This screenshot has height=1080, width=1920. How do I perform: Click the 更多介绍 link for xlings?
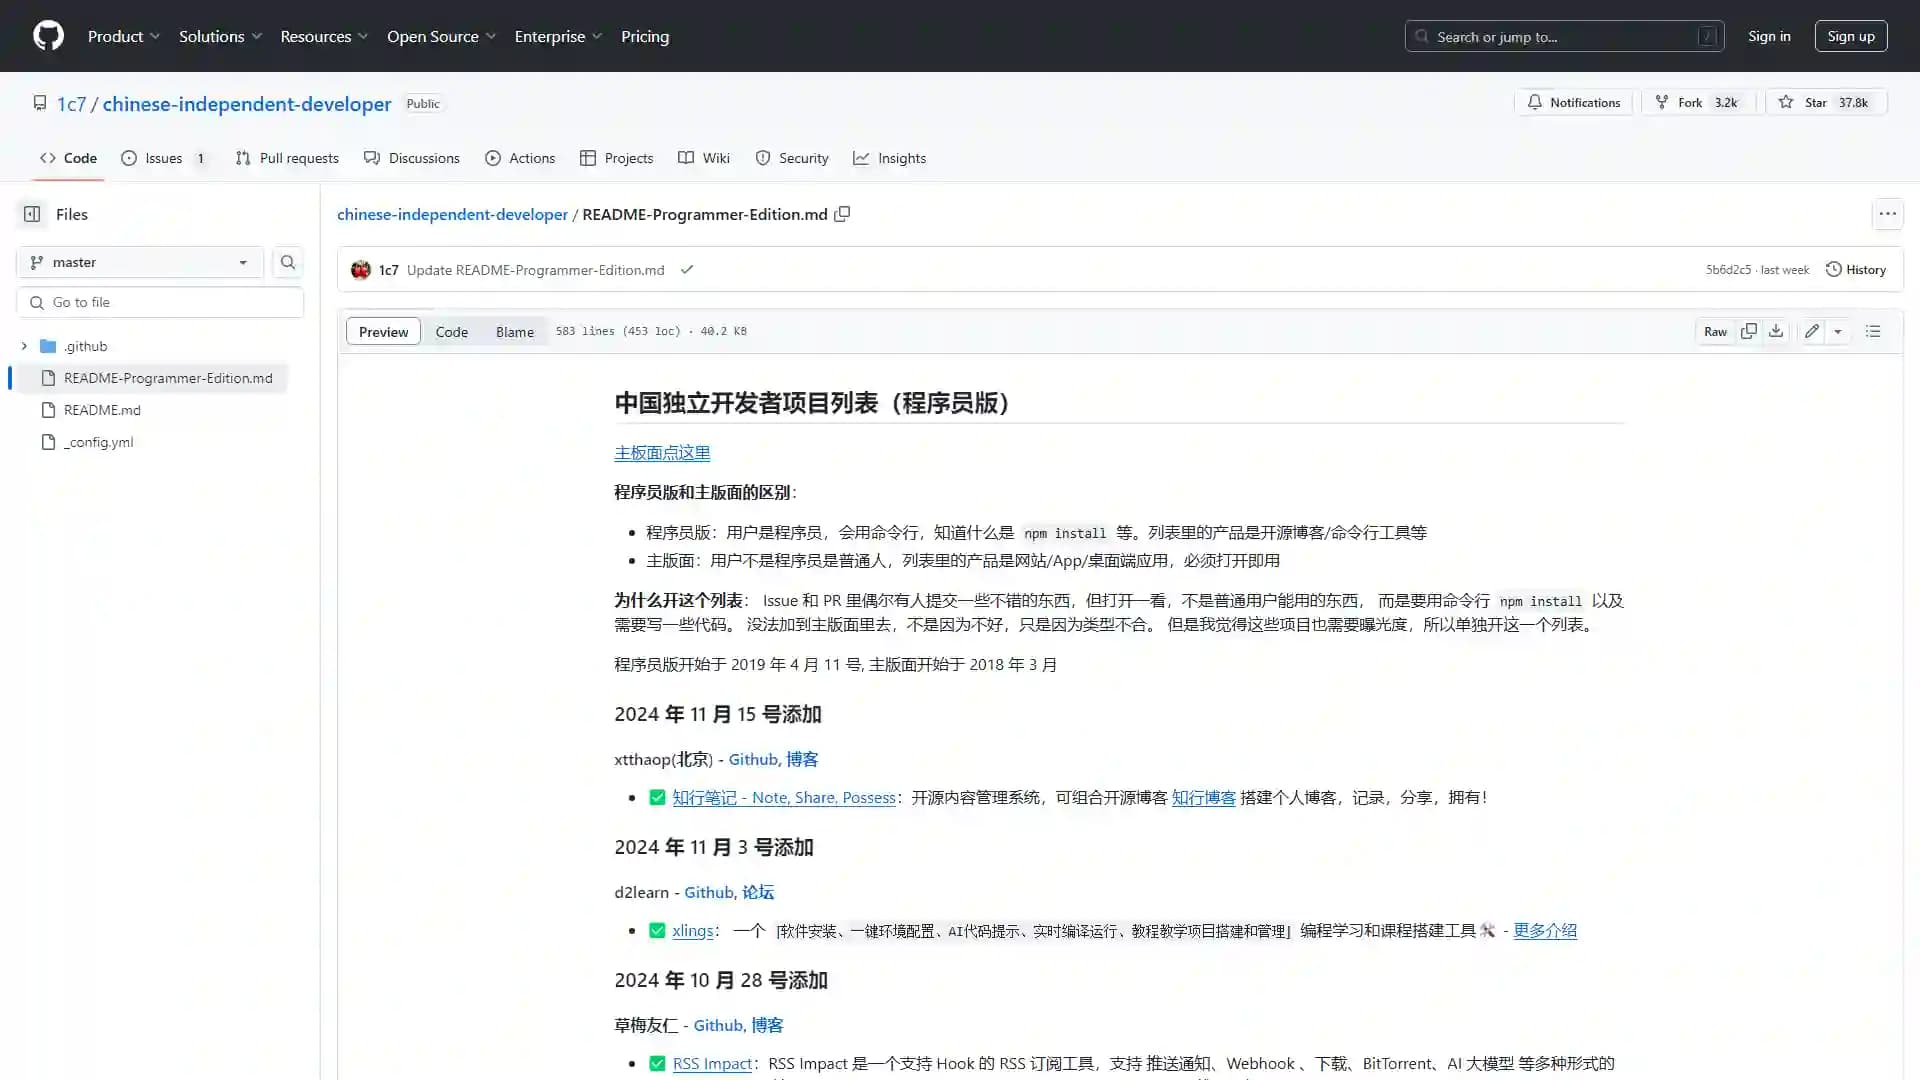click(x=1544, y=930)
